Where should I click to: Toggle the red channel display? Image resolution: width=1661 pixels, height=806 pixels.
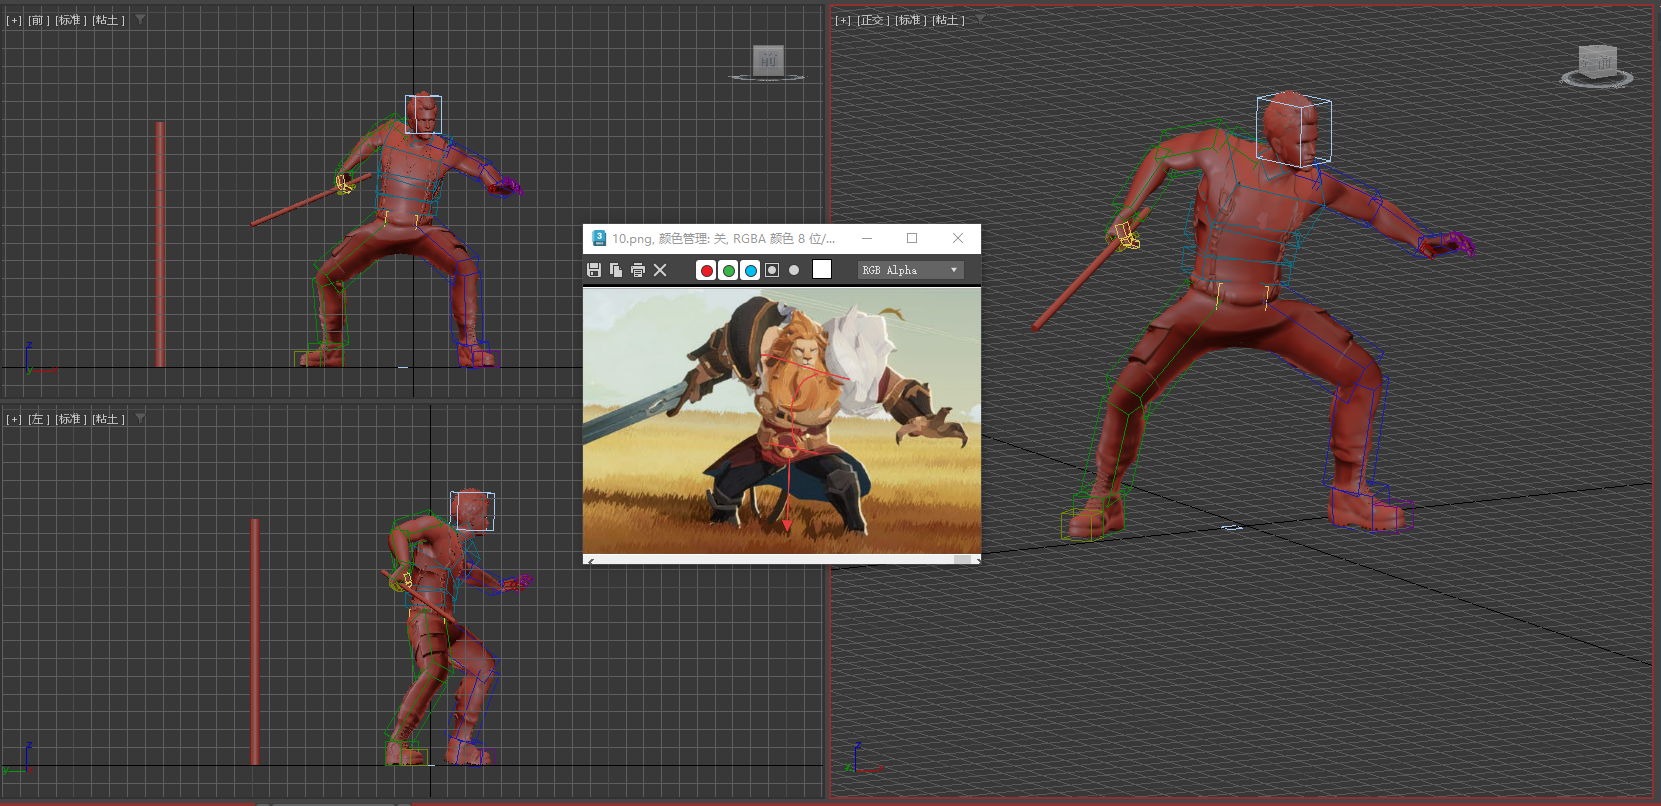pos(706,270)
